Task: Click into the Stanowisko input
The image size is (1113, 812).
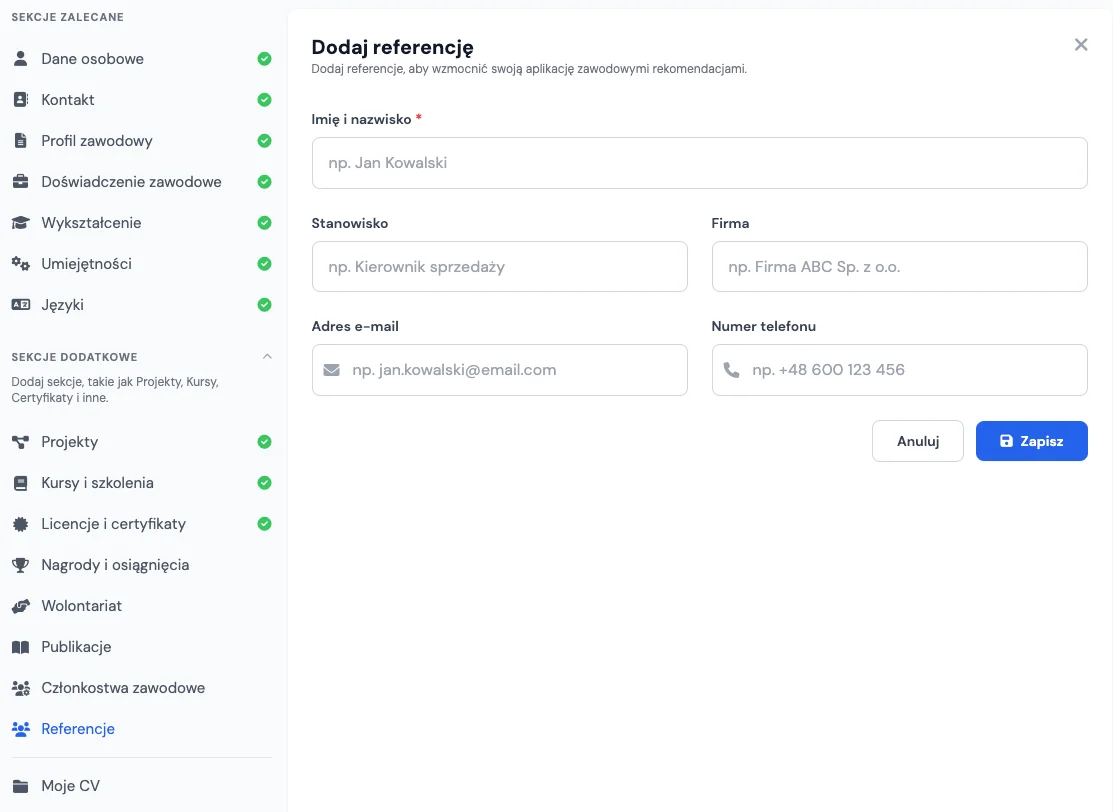Action: click(x=500, y=267)
